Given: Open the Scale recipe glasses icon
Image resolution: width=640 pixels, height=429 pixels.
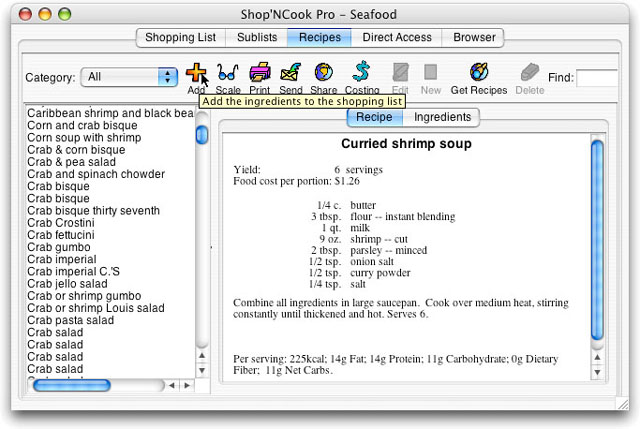Looking at the screenshot, I should tap(227, 73).
